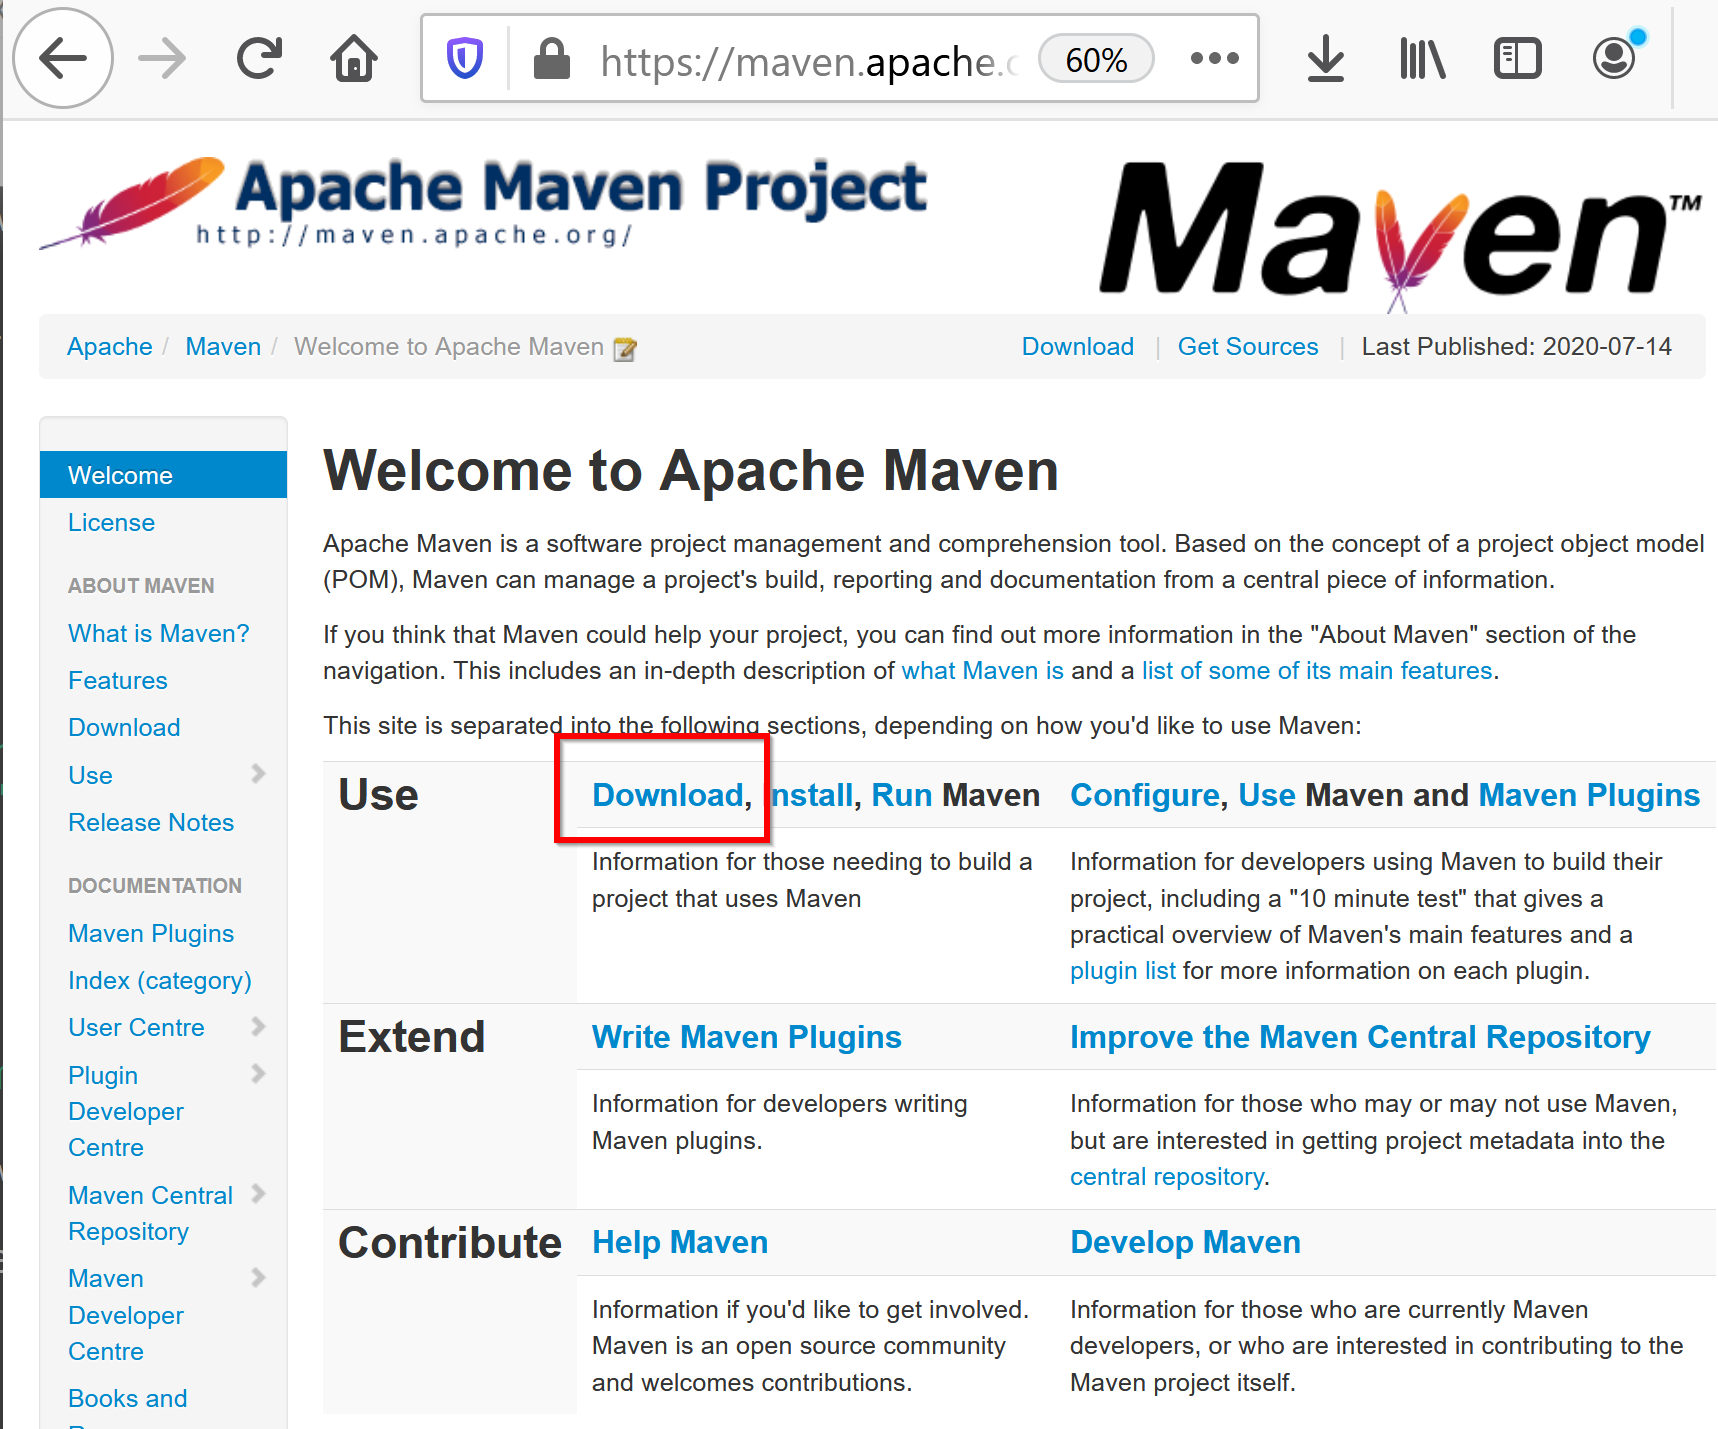Screen dimensions: 1718x1429
Task: Follow 'list of some of its main features'
Action: tap(1316, 670)
